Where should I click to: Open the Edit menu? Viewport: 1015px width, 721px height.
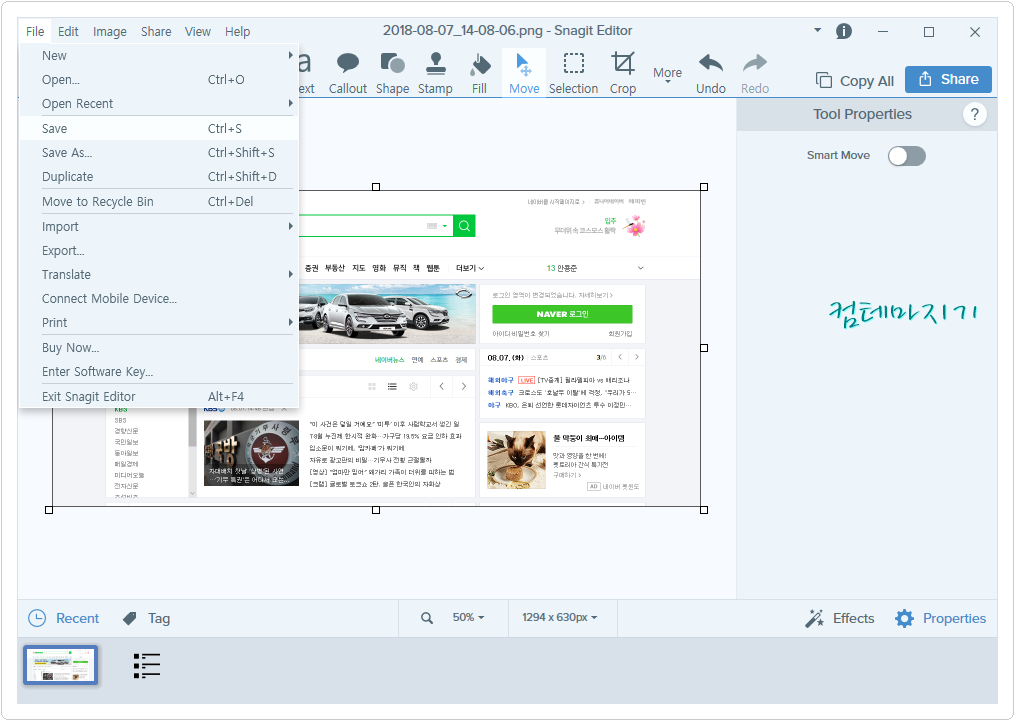68,31
